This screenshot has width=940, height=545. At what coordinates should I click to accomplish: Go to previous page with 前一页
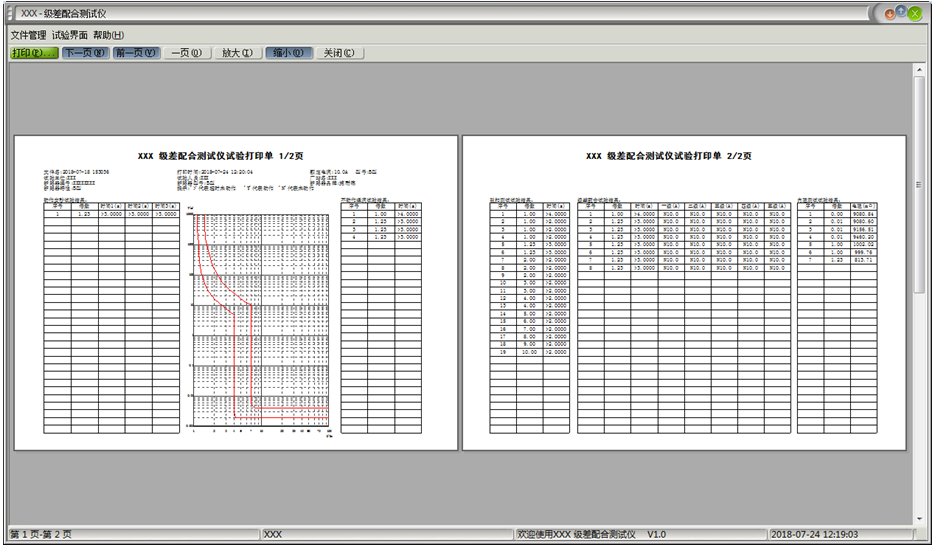point(135,53)
